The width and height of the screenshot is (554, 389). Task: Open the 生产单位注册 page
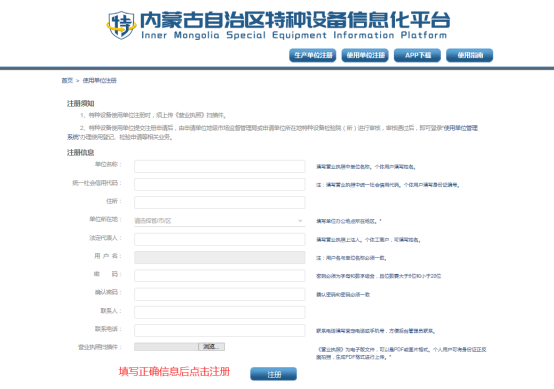[313, 55]
